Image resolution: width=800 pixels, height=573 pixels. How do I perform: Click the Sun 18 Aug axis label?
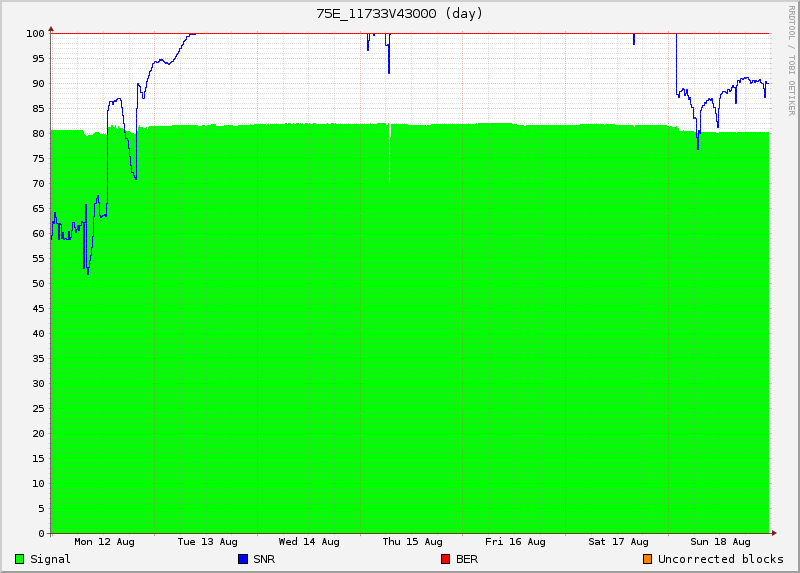click(720, 542)
